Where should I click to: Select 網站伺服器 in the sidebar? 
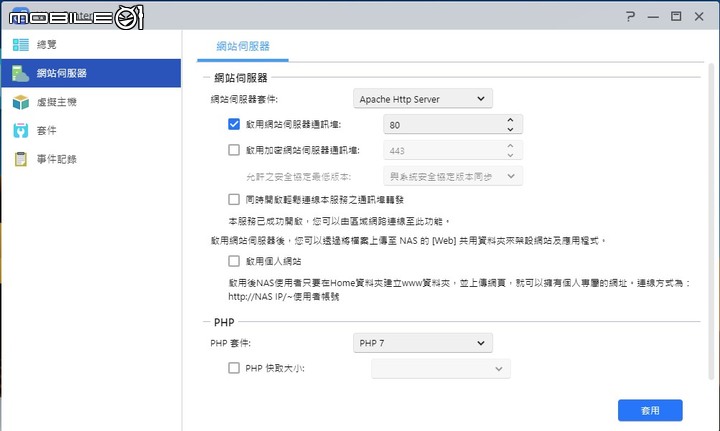[91, 73]
